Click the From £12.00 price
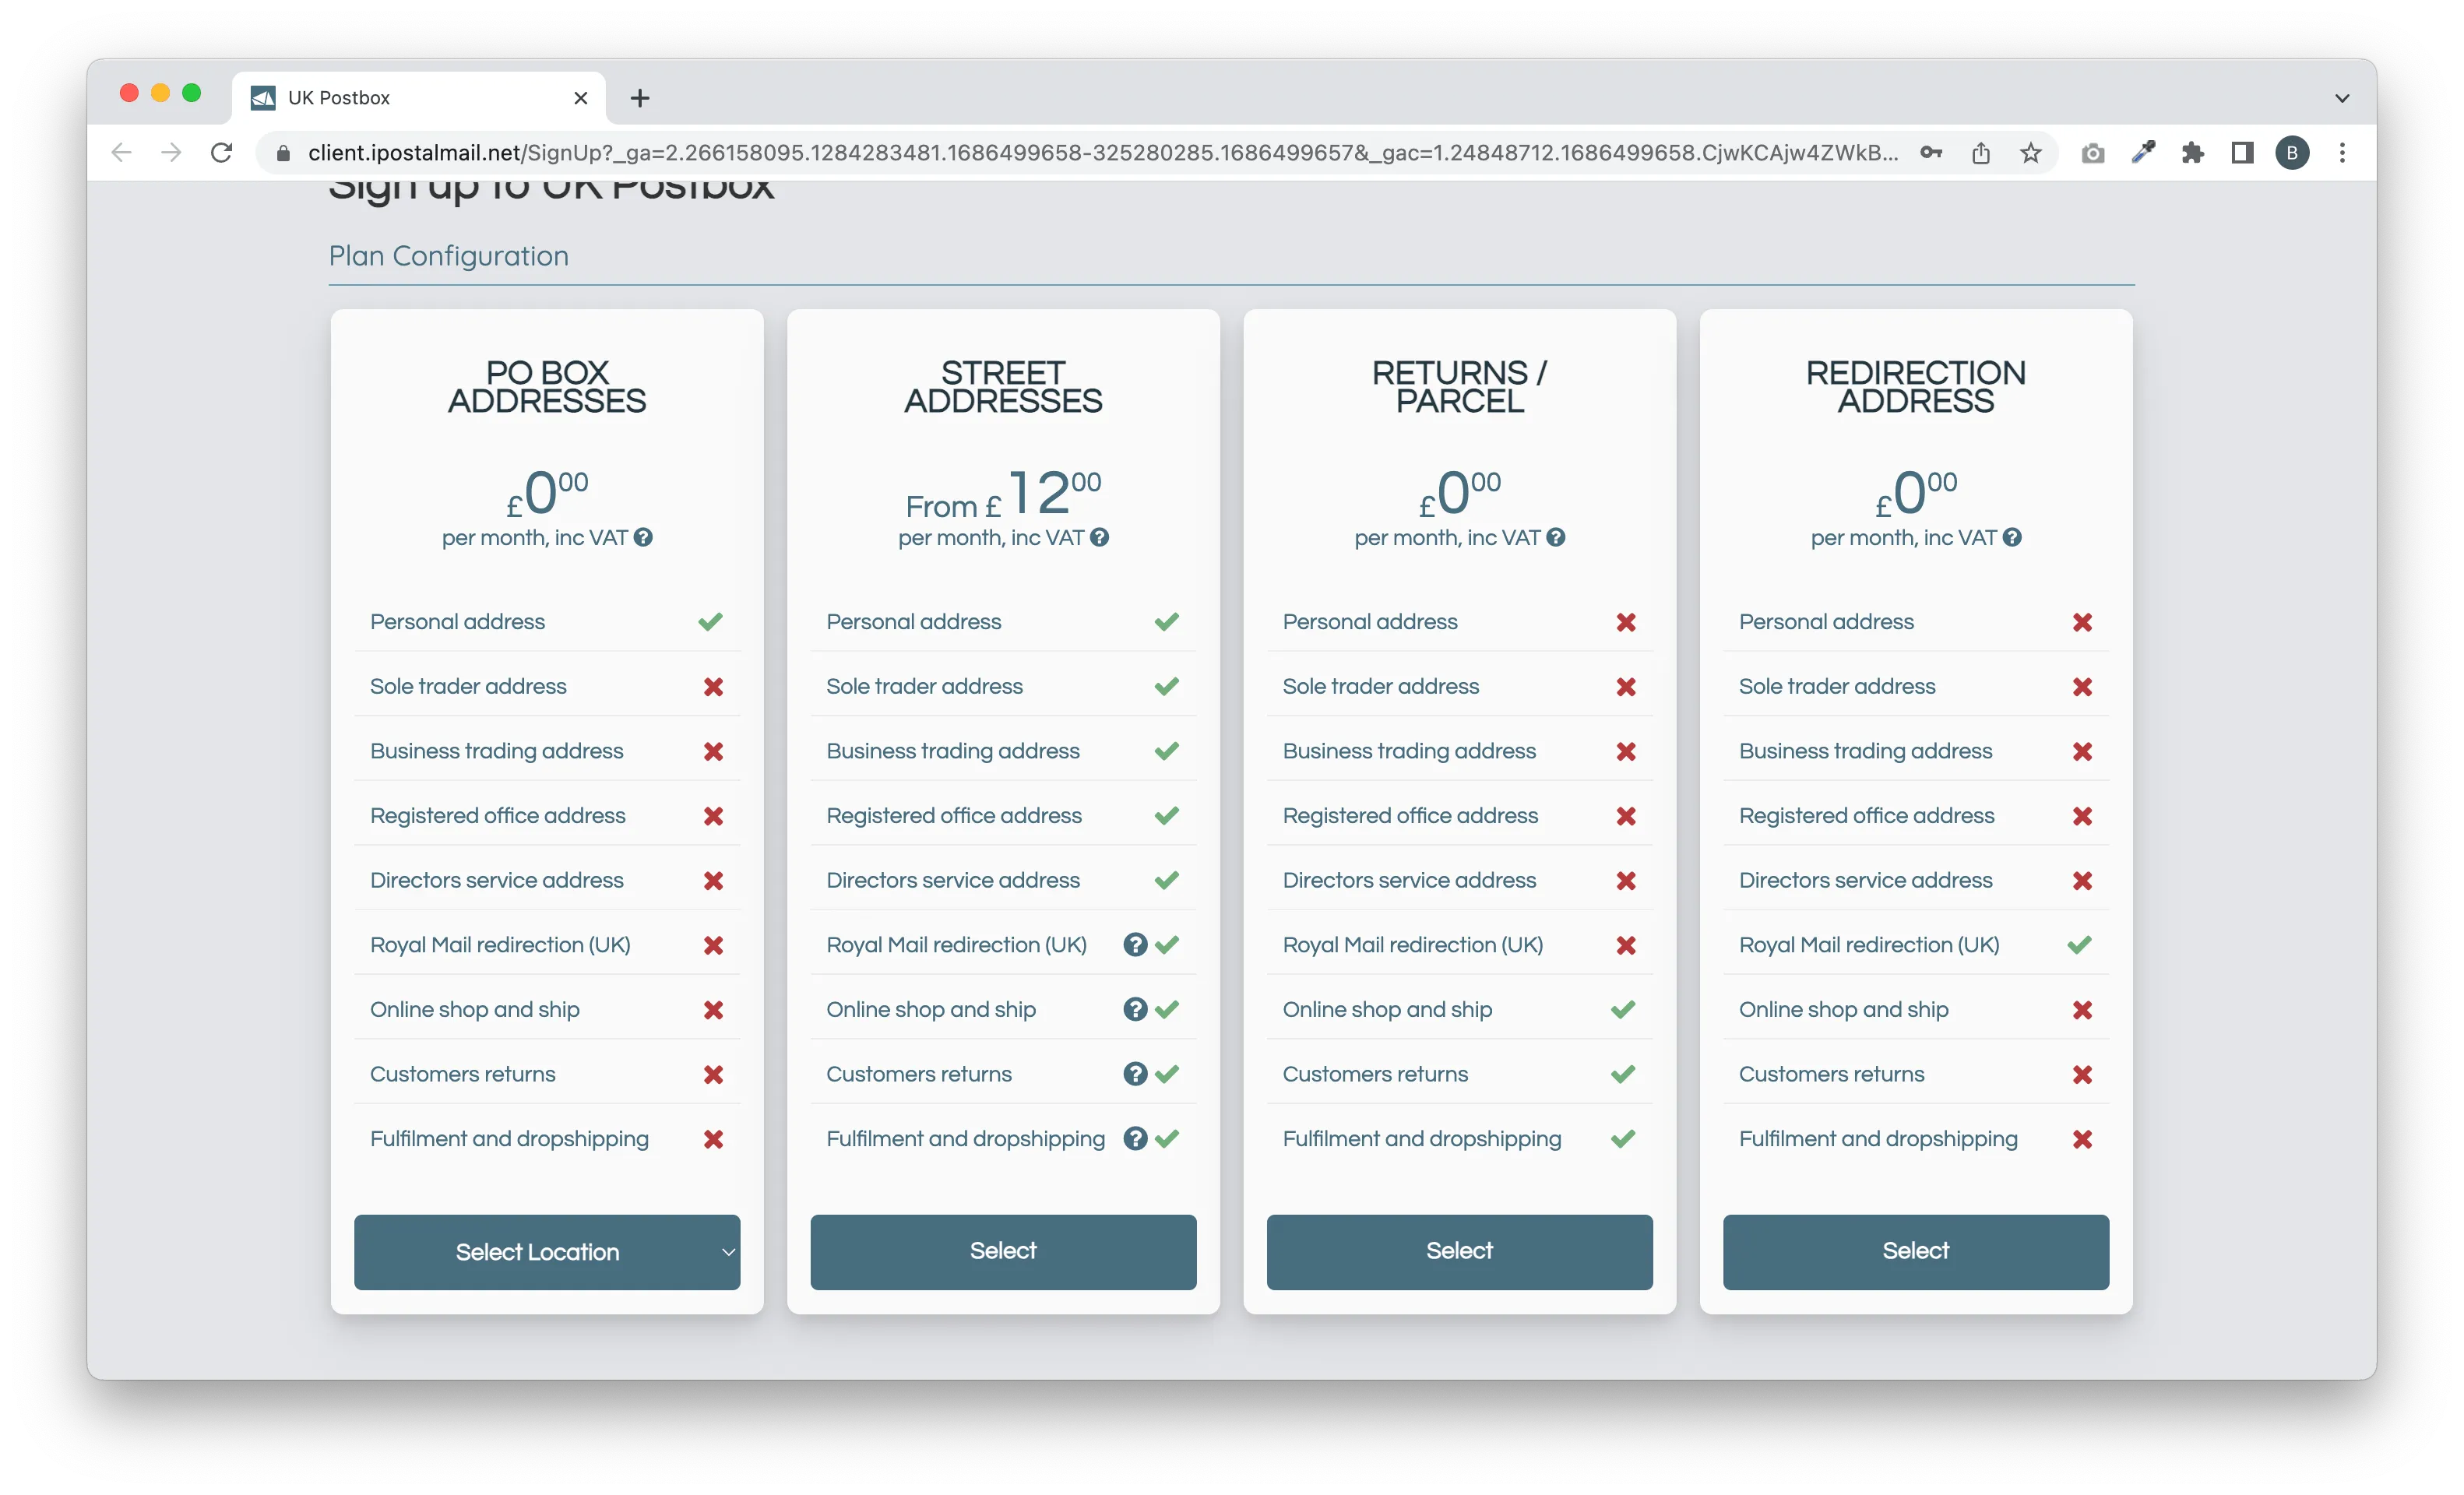This screenshot has width=2464, height=1495. tap(1003, 494)
